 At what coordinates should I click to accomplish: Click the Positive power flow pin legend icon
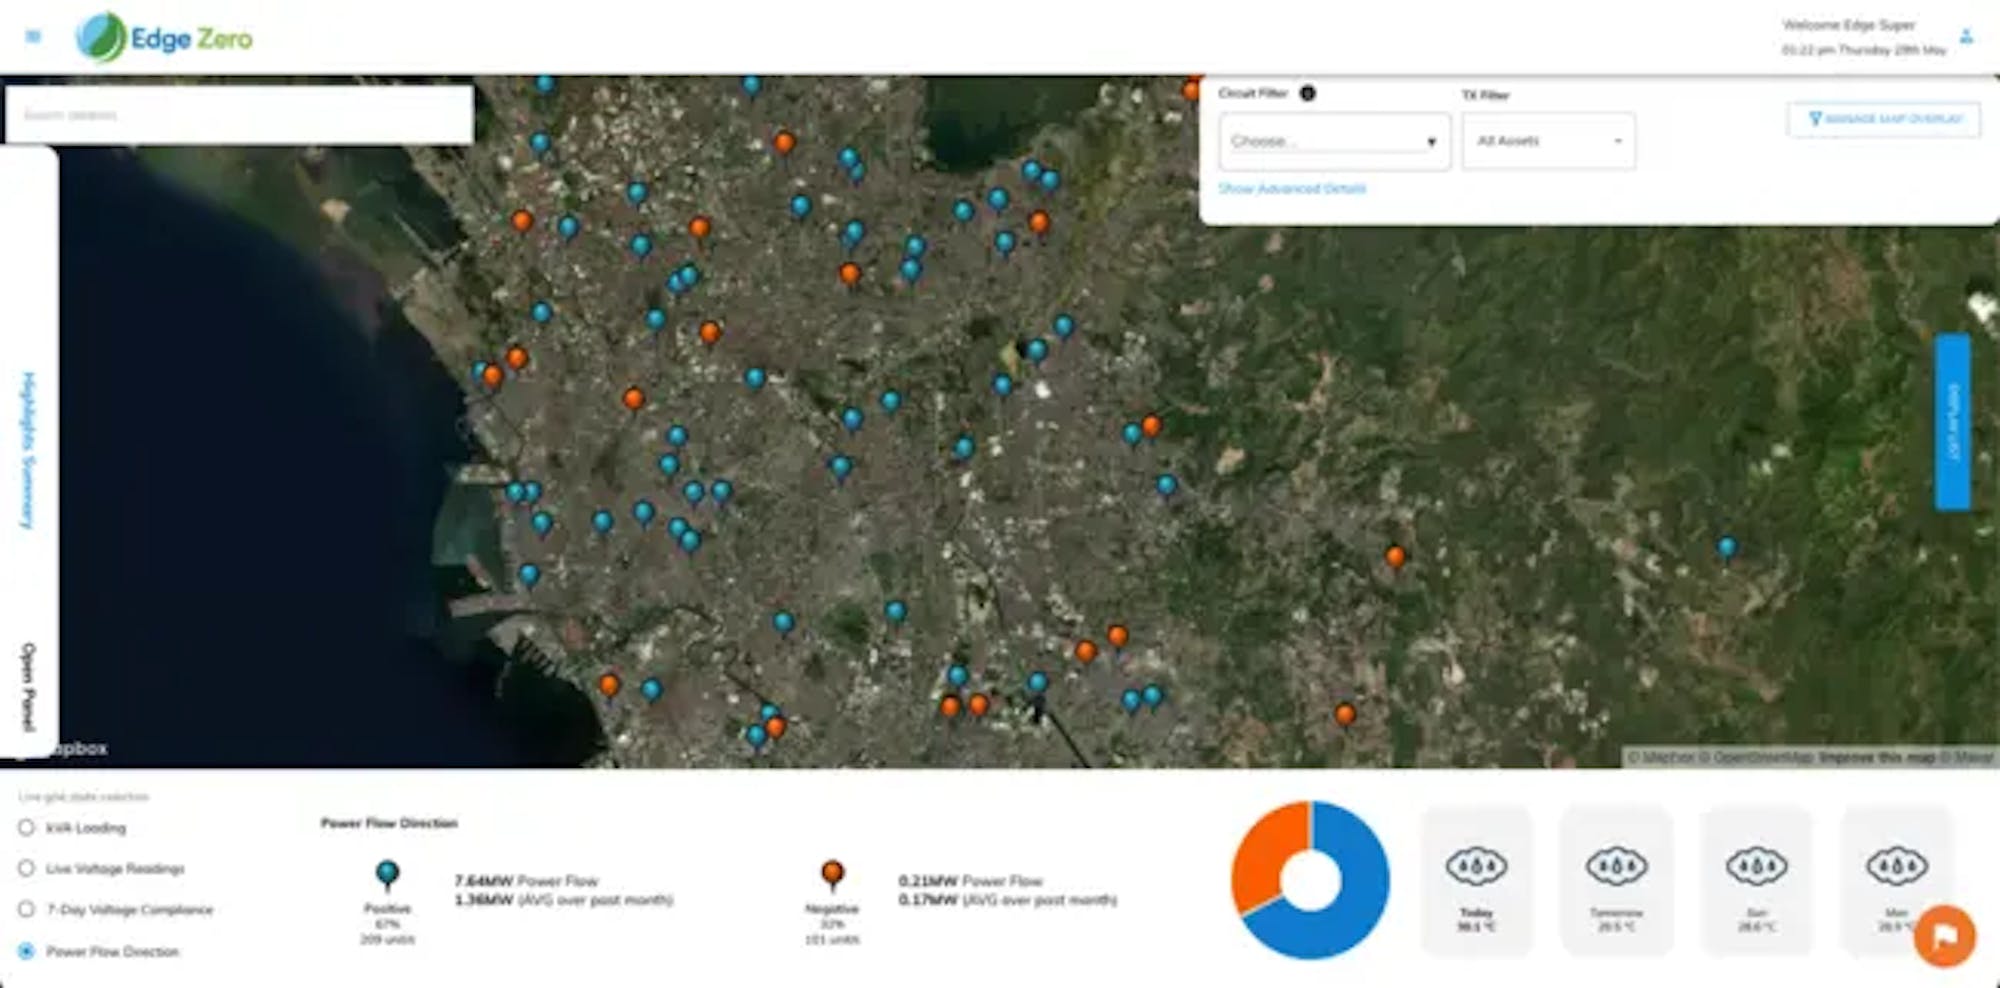click(387, 875)
